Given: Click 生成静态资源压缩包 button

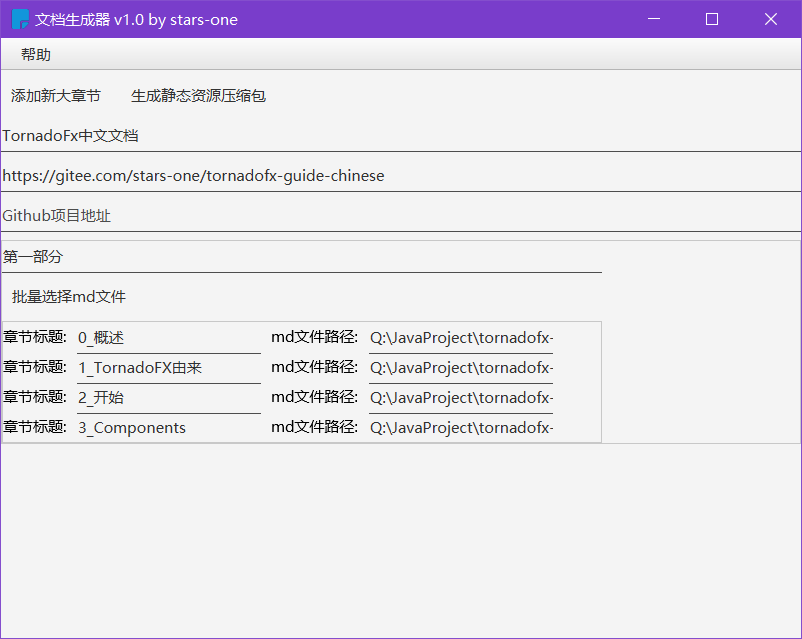Looking at the screenshot, I should coord(198,96).
